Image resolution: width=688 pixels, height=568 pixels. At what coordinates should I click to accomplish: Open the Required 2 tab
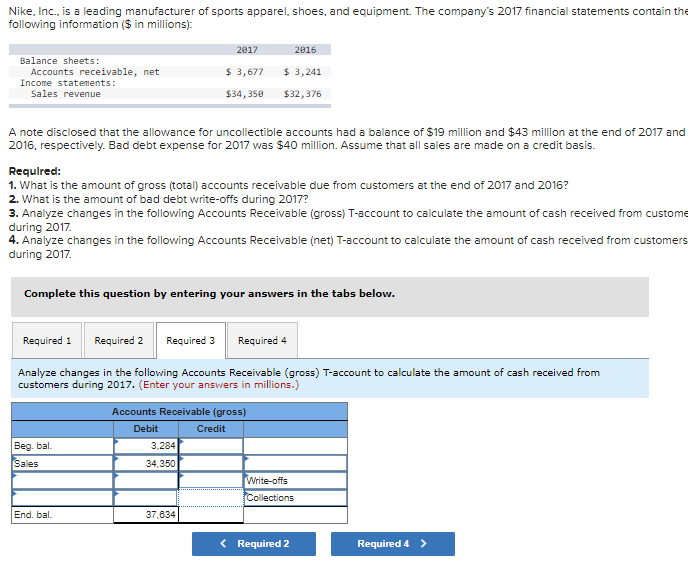click(119, 340)
